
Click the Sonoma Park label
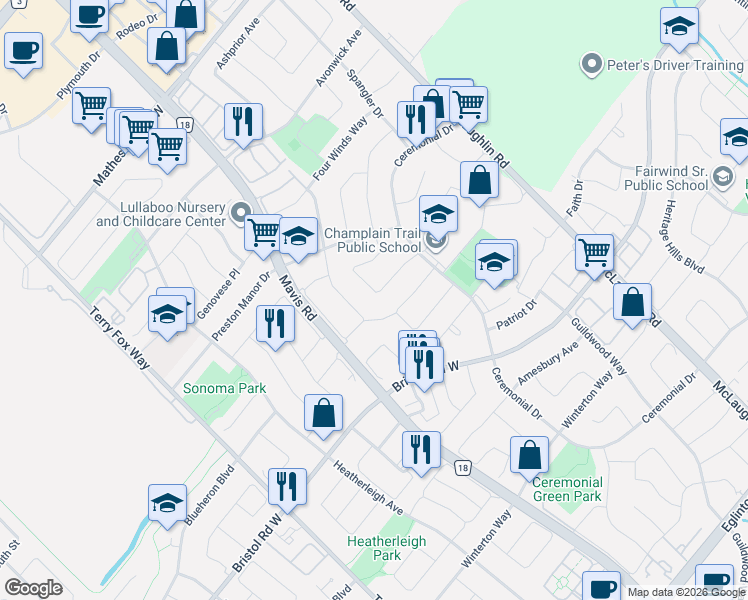tap(225, 388)
